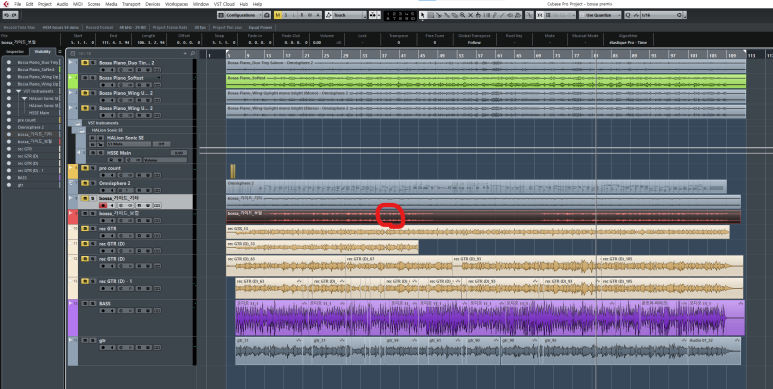Open the Project menu
Screen dimensions: 773x389
tap(45, 4)
